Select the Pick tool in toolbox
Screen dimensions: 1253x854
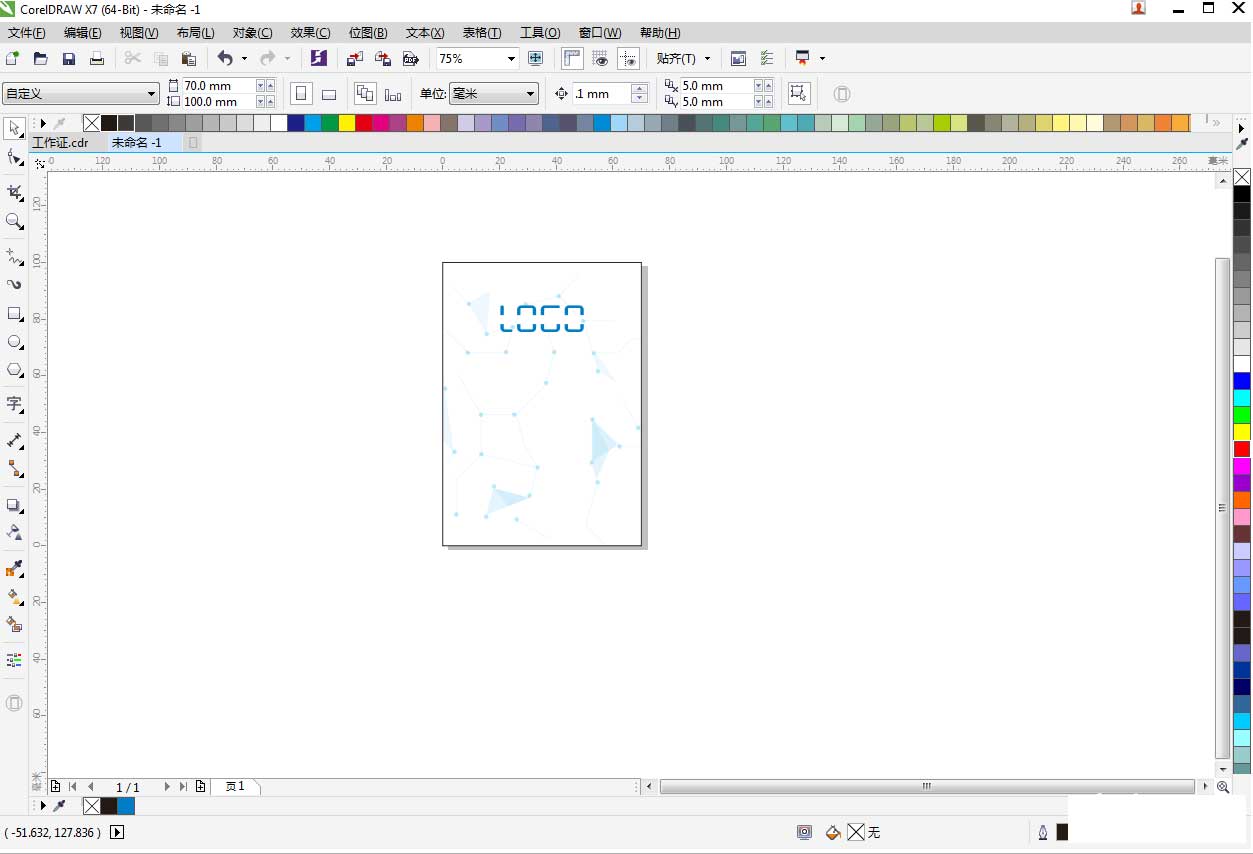[14, 128]
